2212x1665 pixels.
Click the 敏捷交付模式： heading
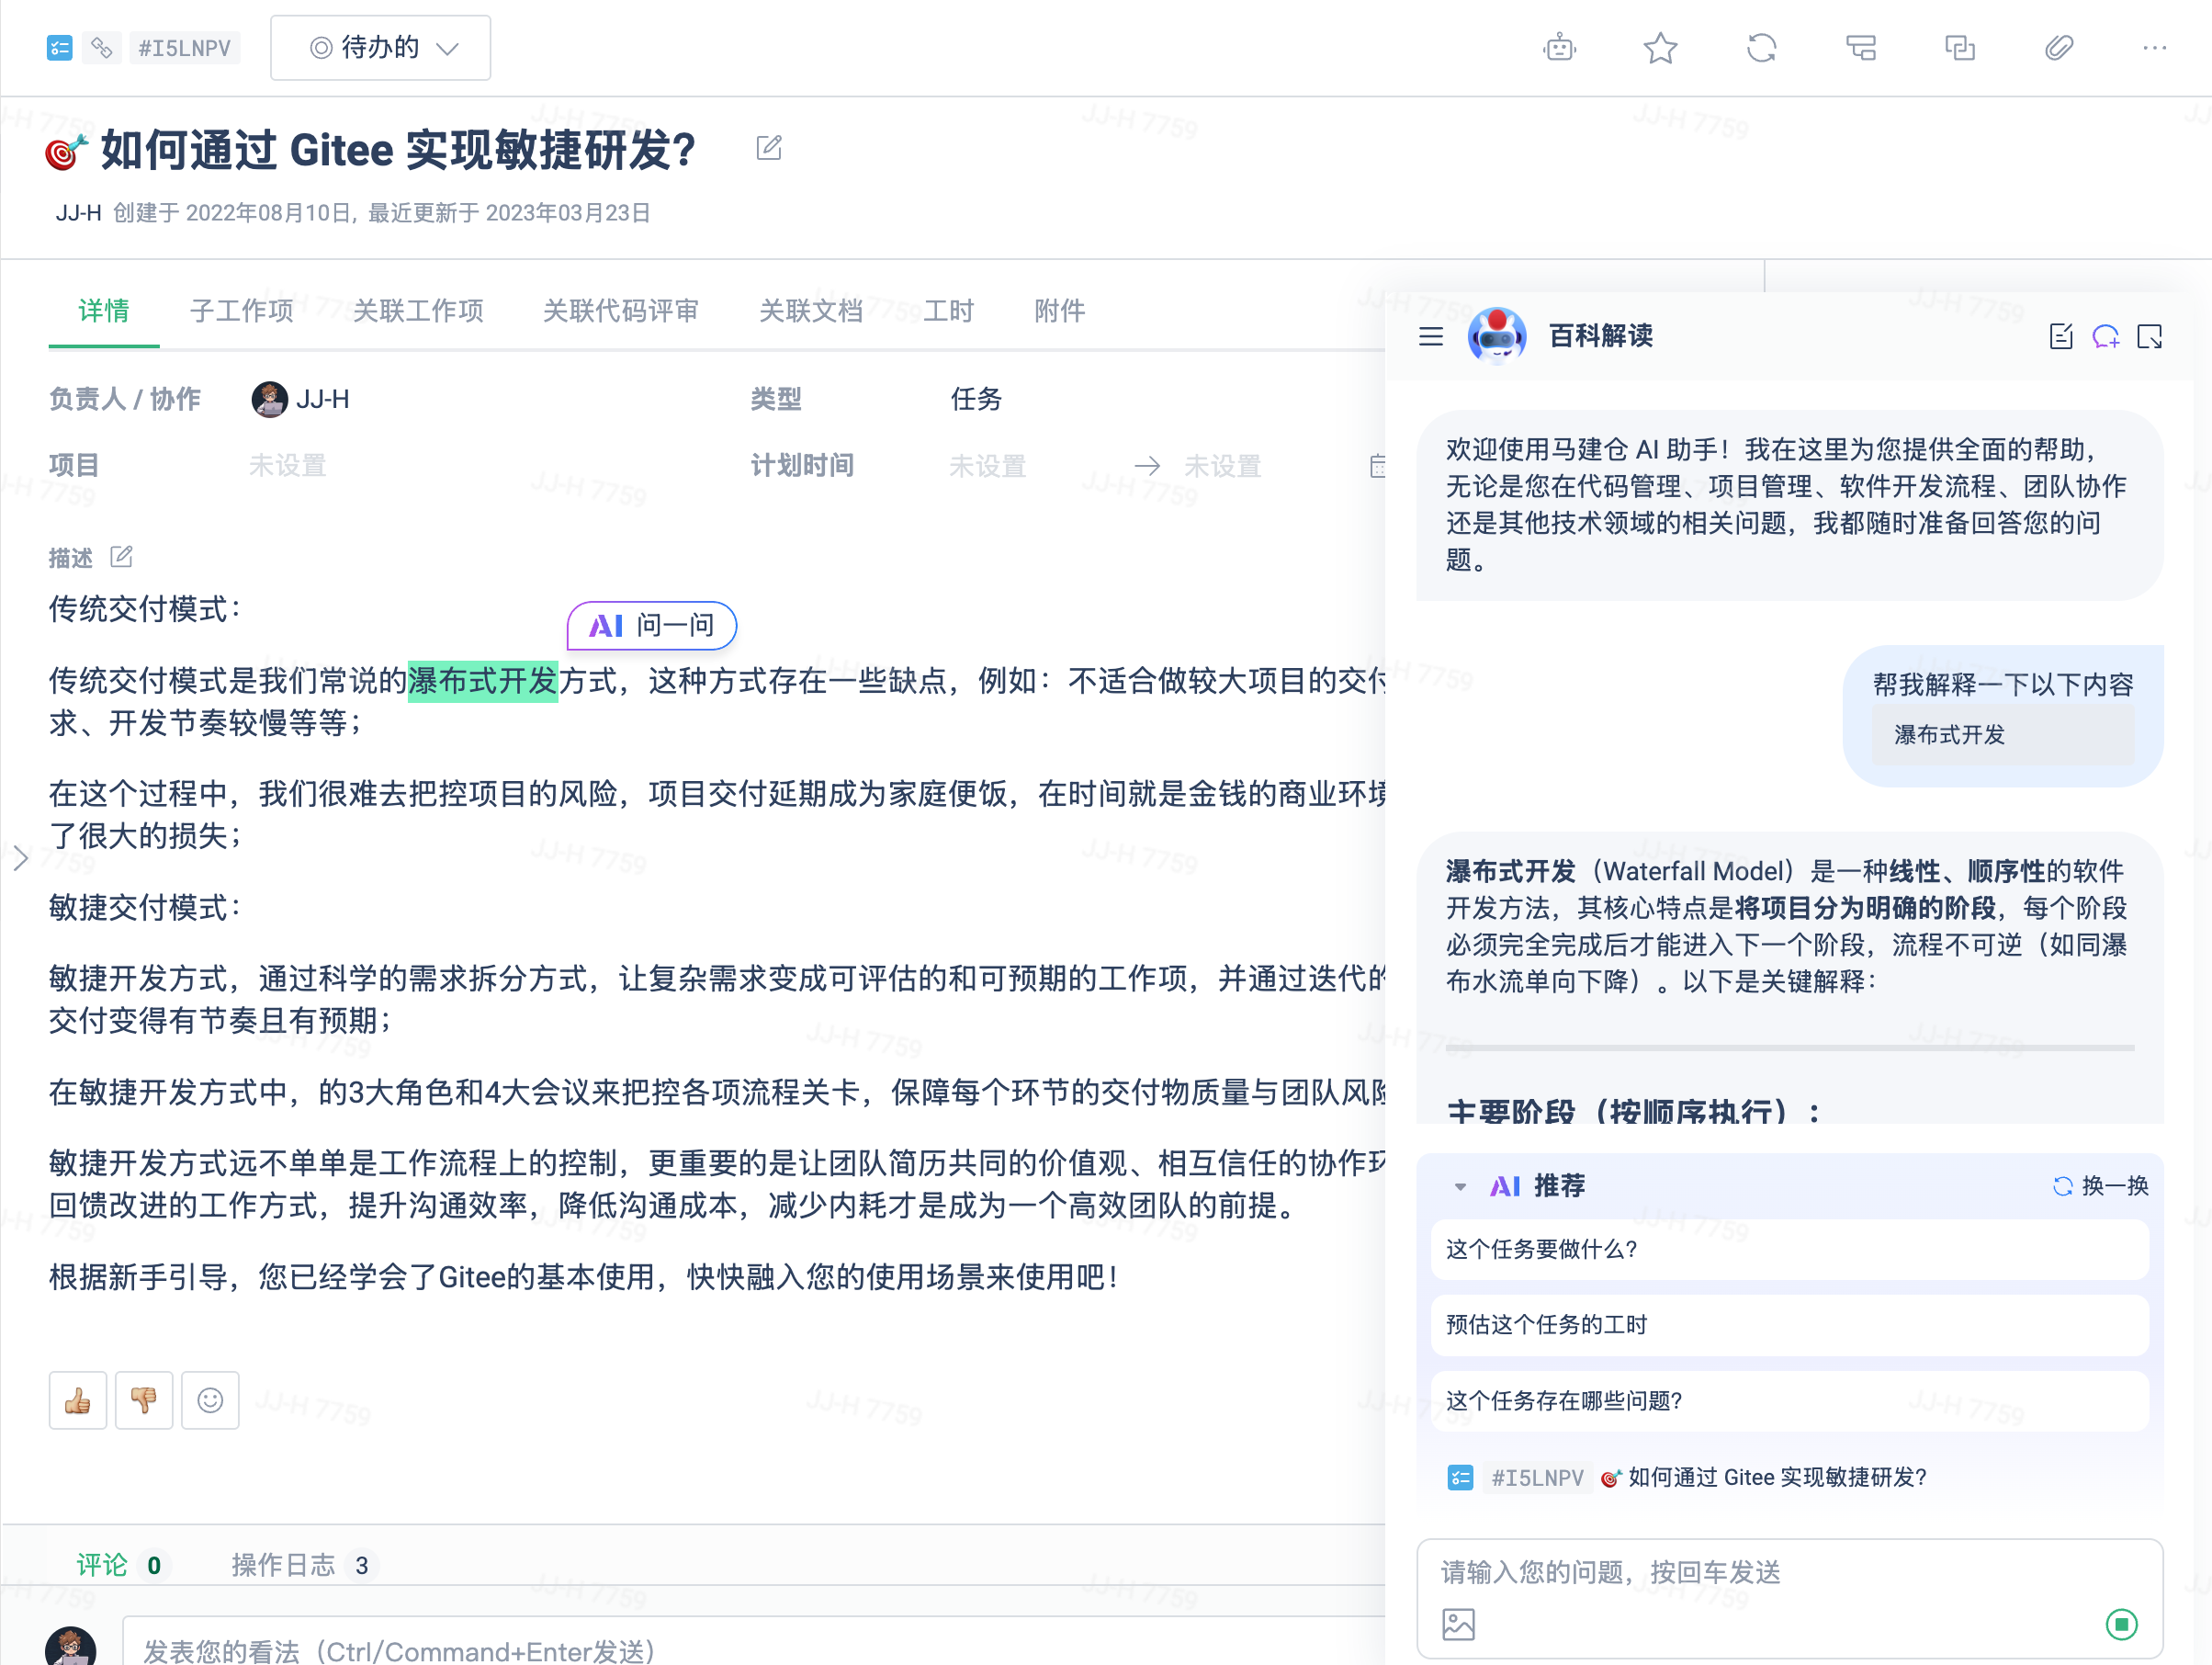click(146, 908)
